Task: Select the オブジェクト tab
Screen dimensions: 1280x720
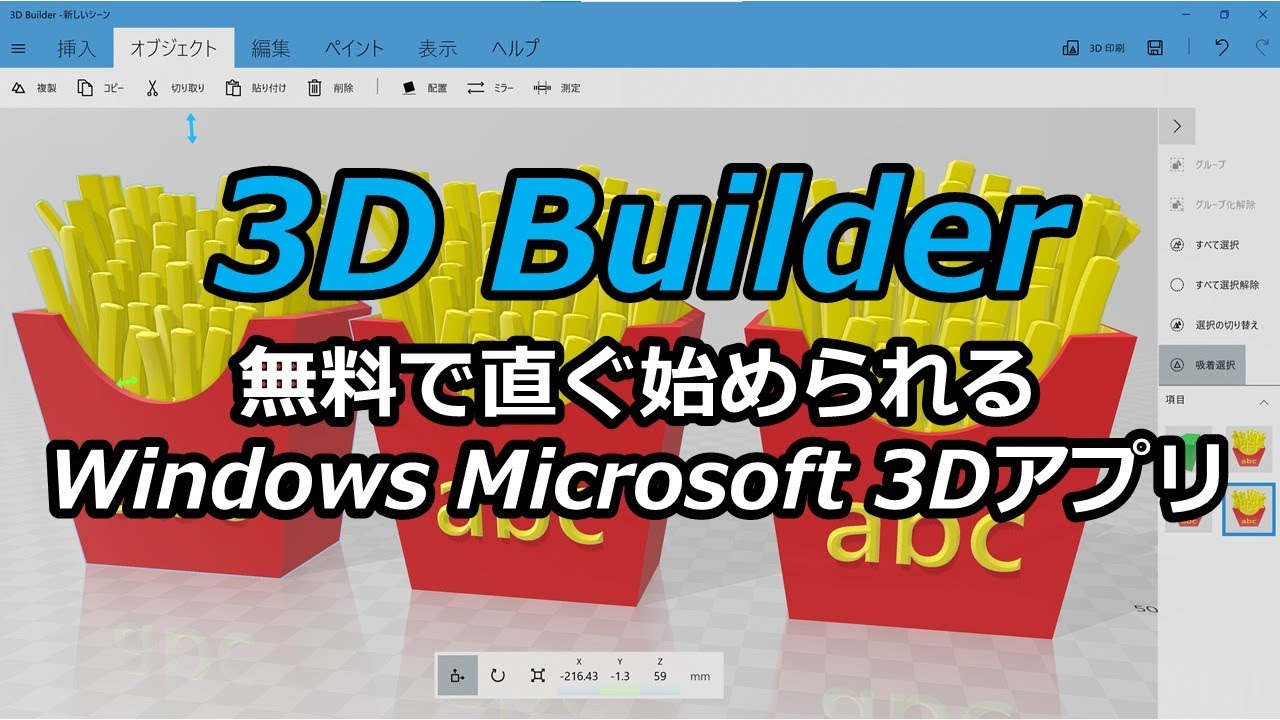Action: click(174, 48)
